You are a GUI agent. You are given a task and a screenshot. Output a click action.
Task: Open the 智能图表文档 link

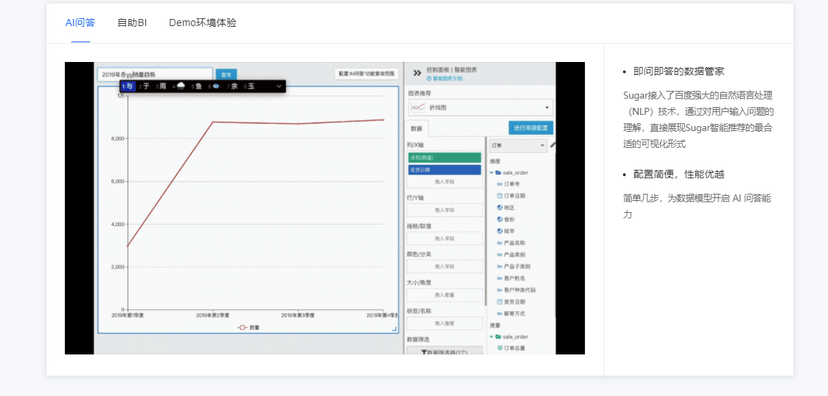(444, 78)
